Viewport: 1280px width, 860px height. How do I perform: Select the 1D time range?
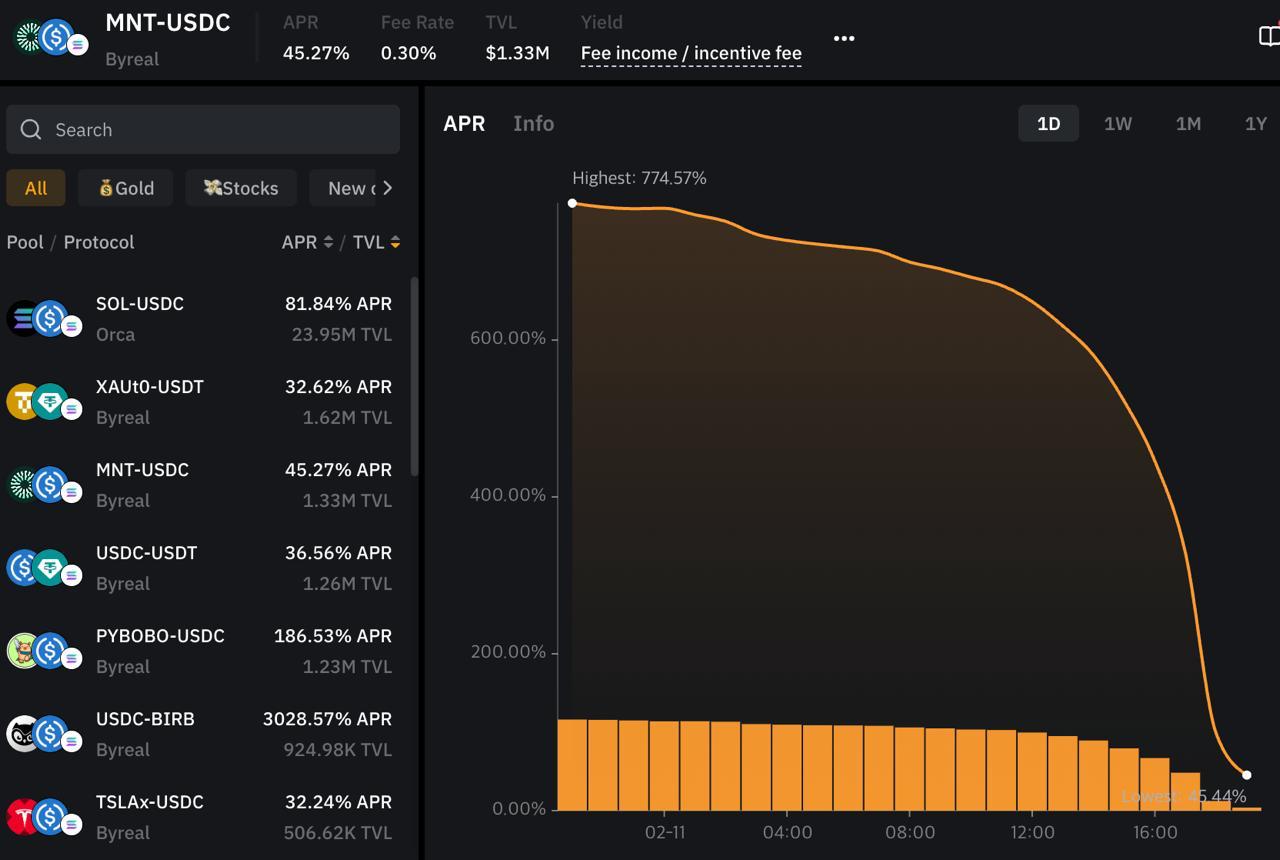(1048, 124)
